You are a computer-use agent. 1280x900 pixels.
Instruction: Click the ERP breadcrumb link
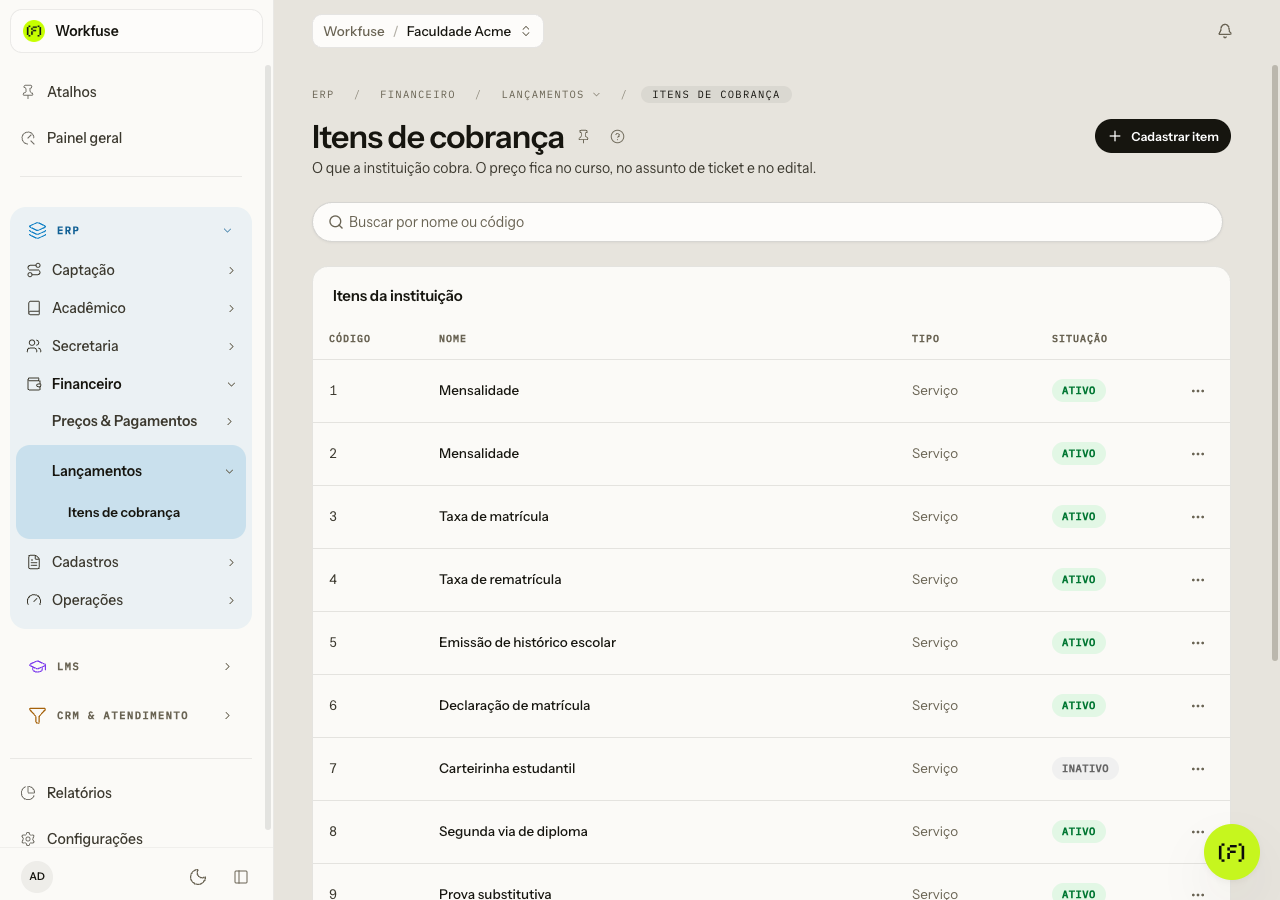coord(323,94)
